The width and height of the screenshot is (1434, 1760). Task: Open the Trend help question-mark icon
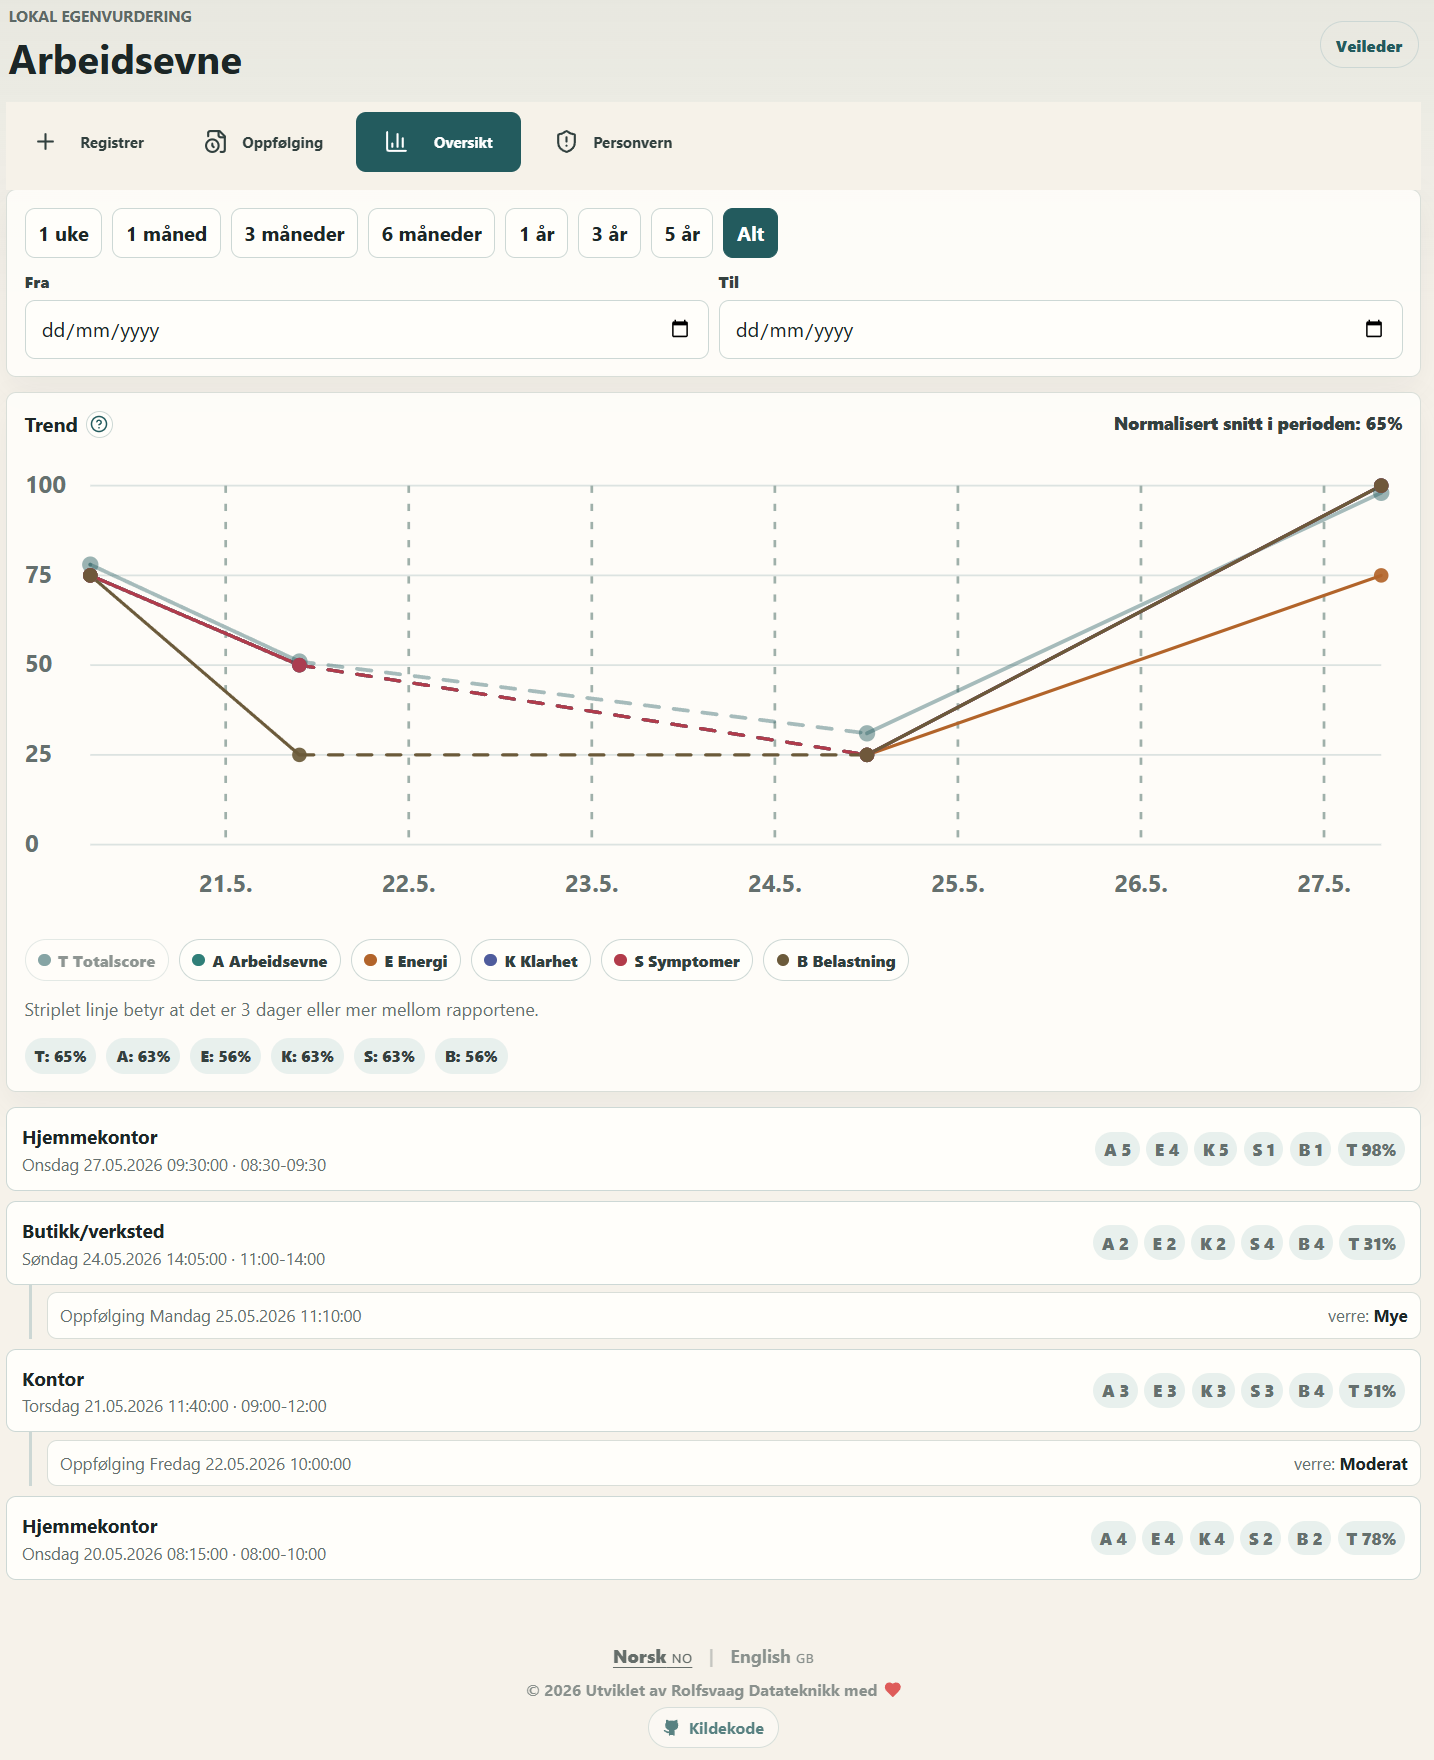(99, 424)
